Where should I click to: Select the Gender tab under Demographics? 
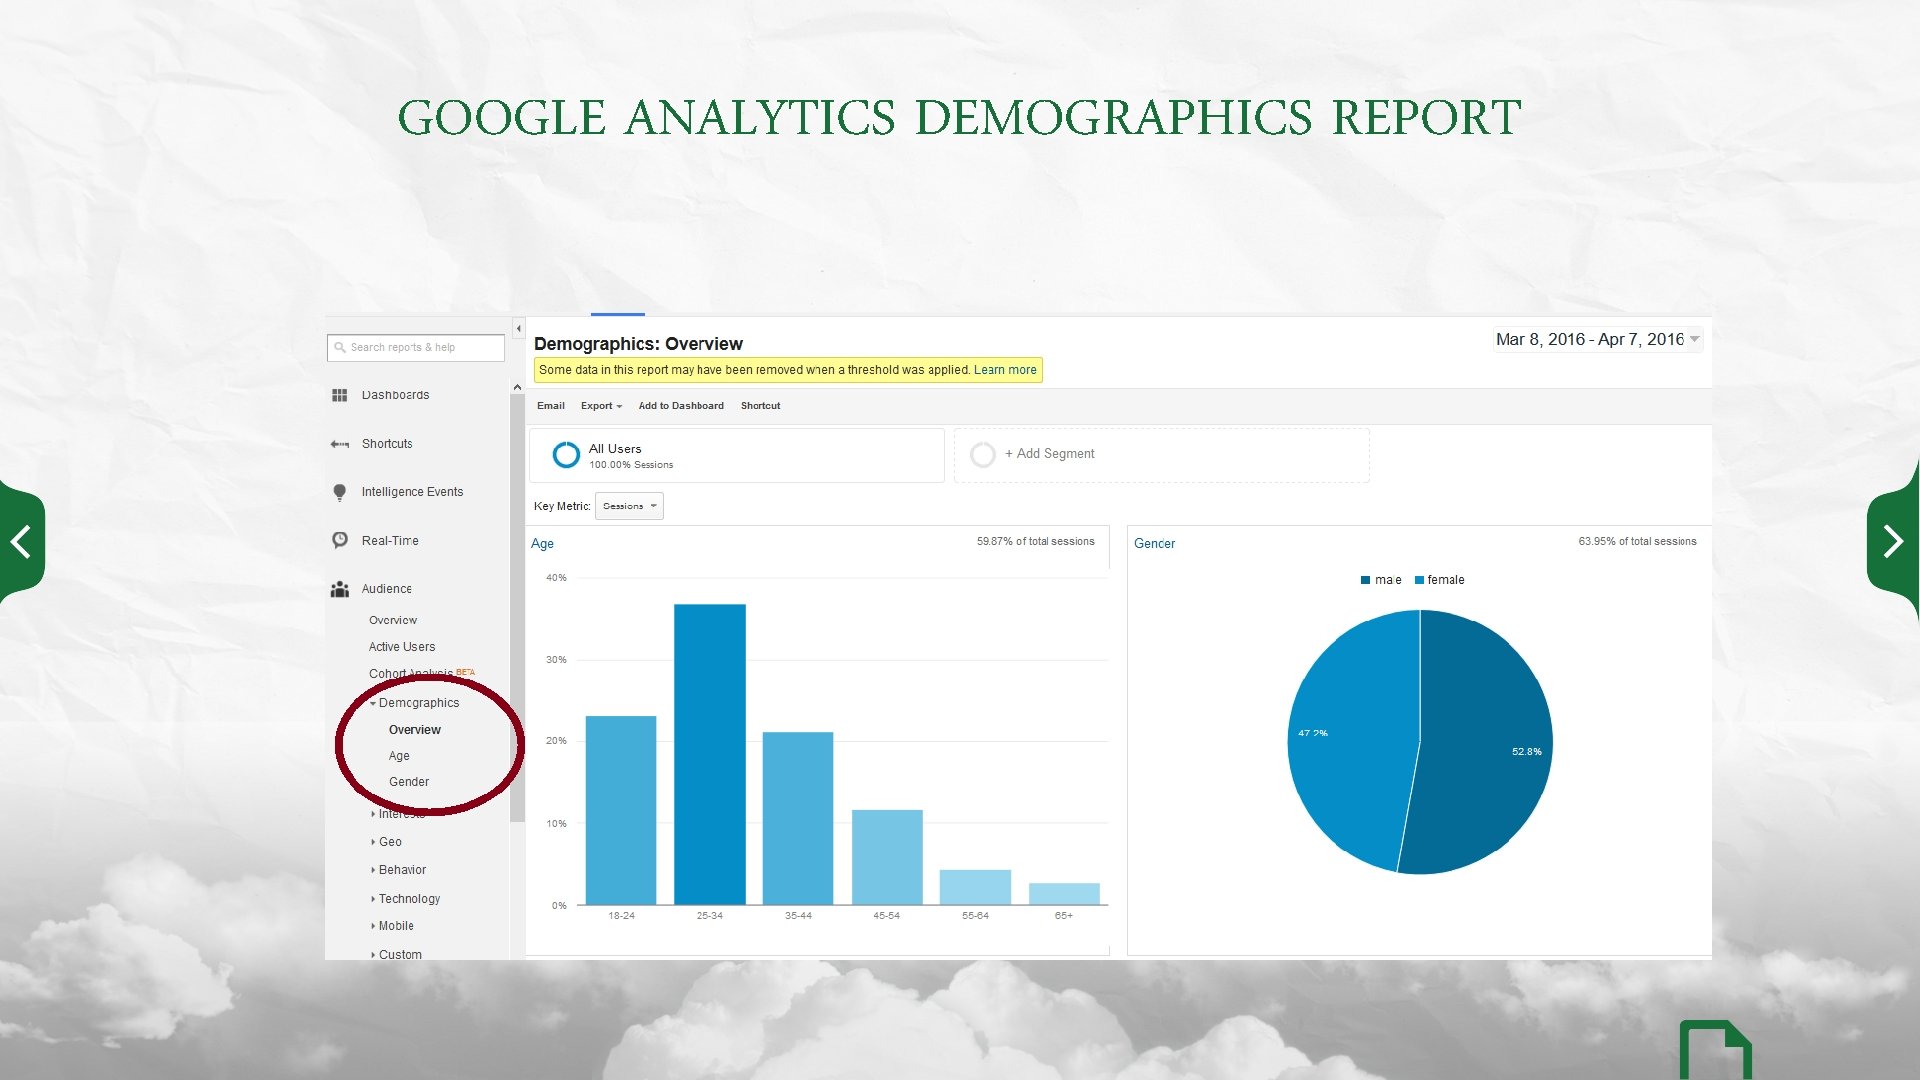[407, 782]
